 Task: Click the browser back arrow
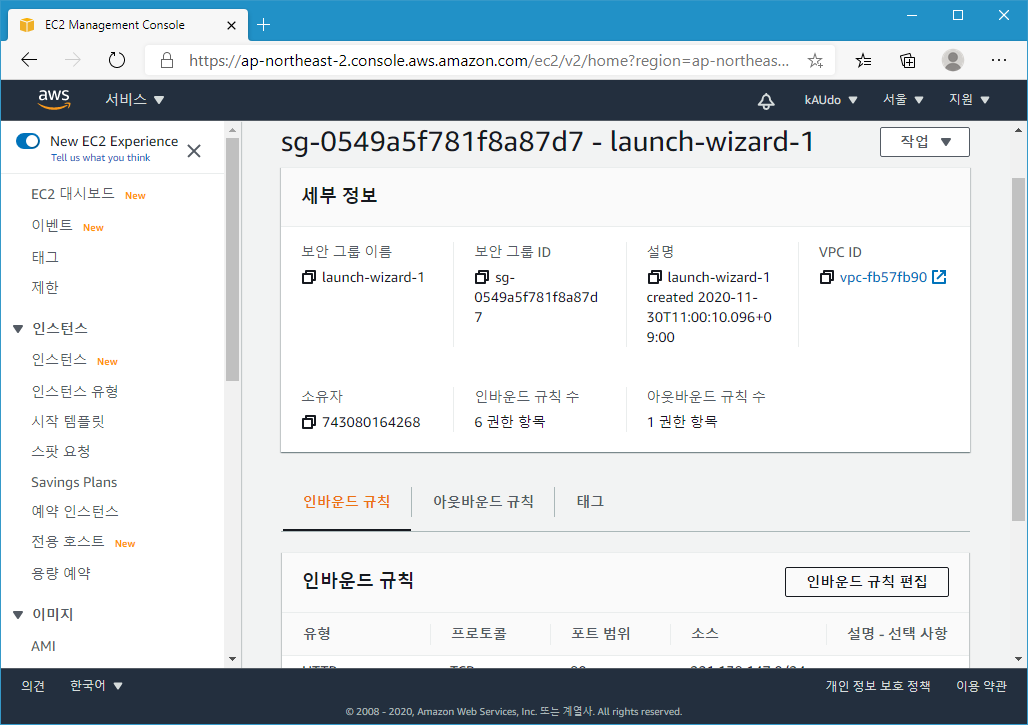30,60
